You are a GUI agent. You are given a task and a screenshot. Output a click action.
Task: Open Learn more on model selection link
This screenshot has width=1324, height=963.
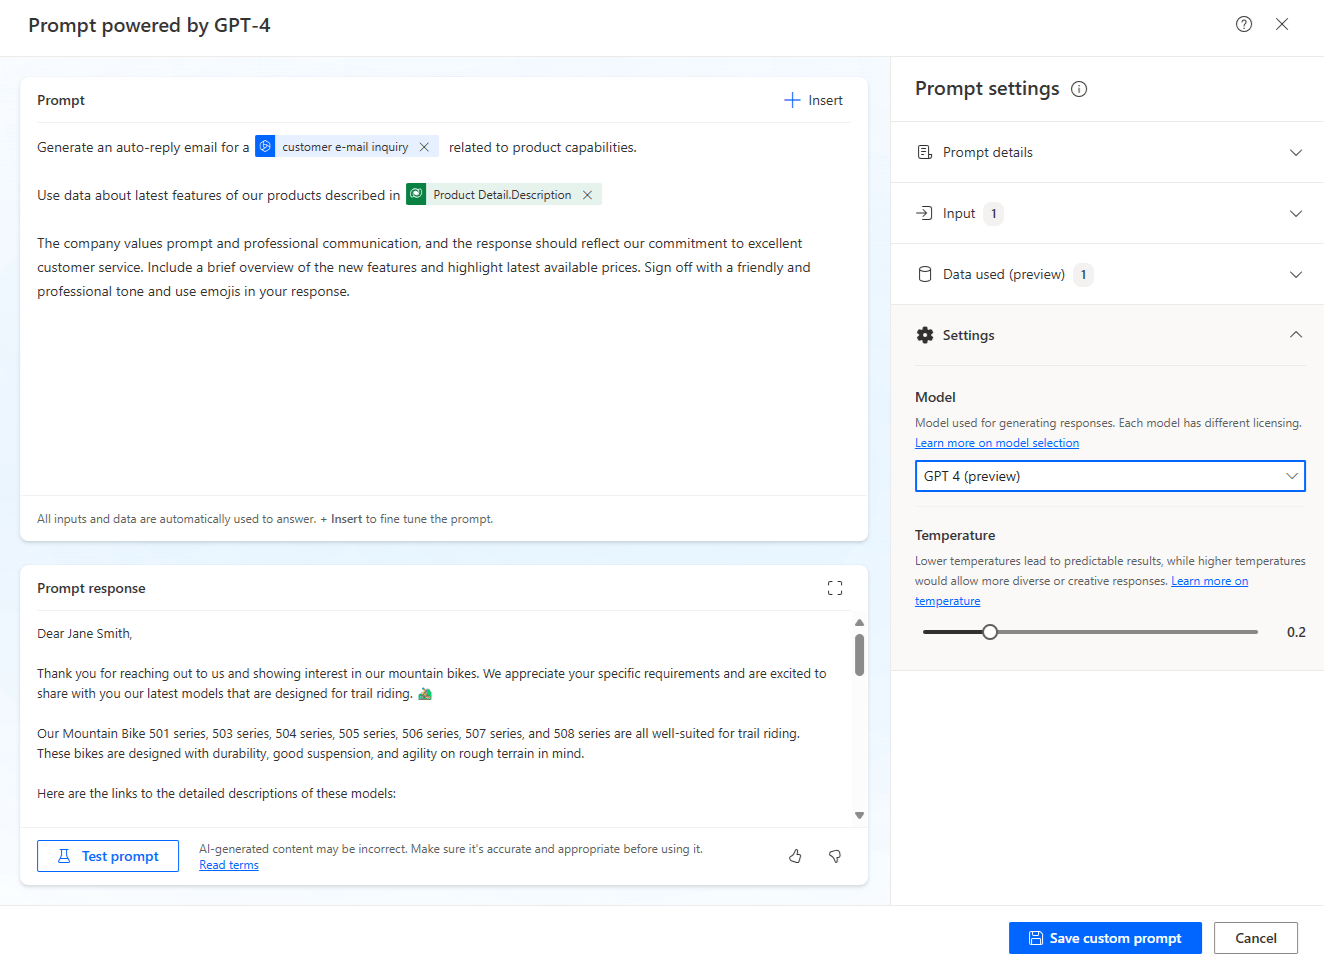[997, 443]
